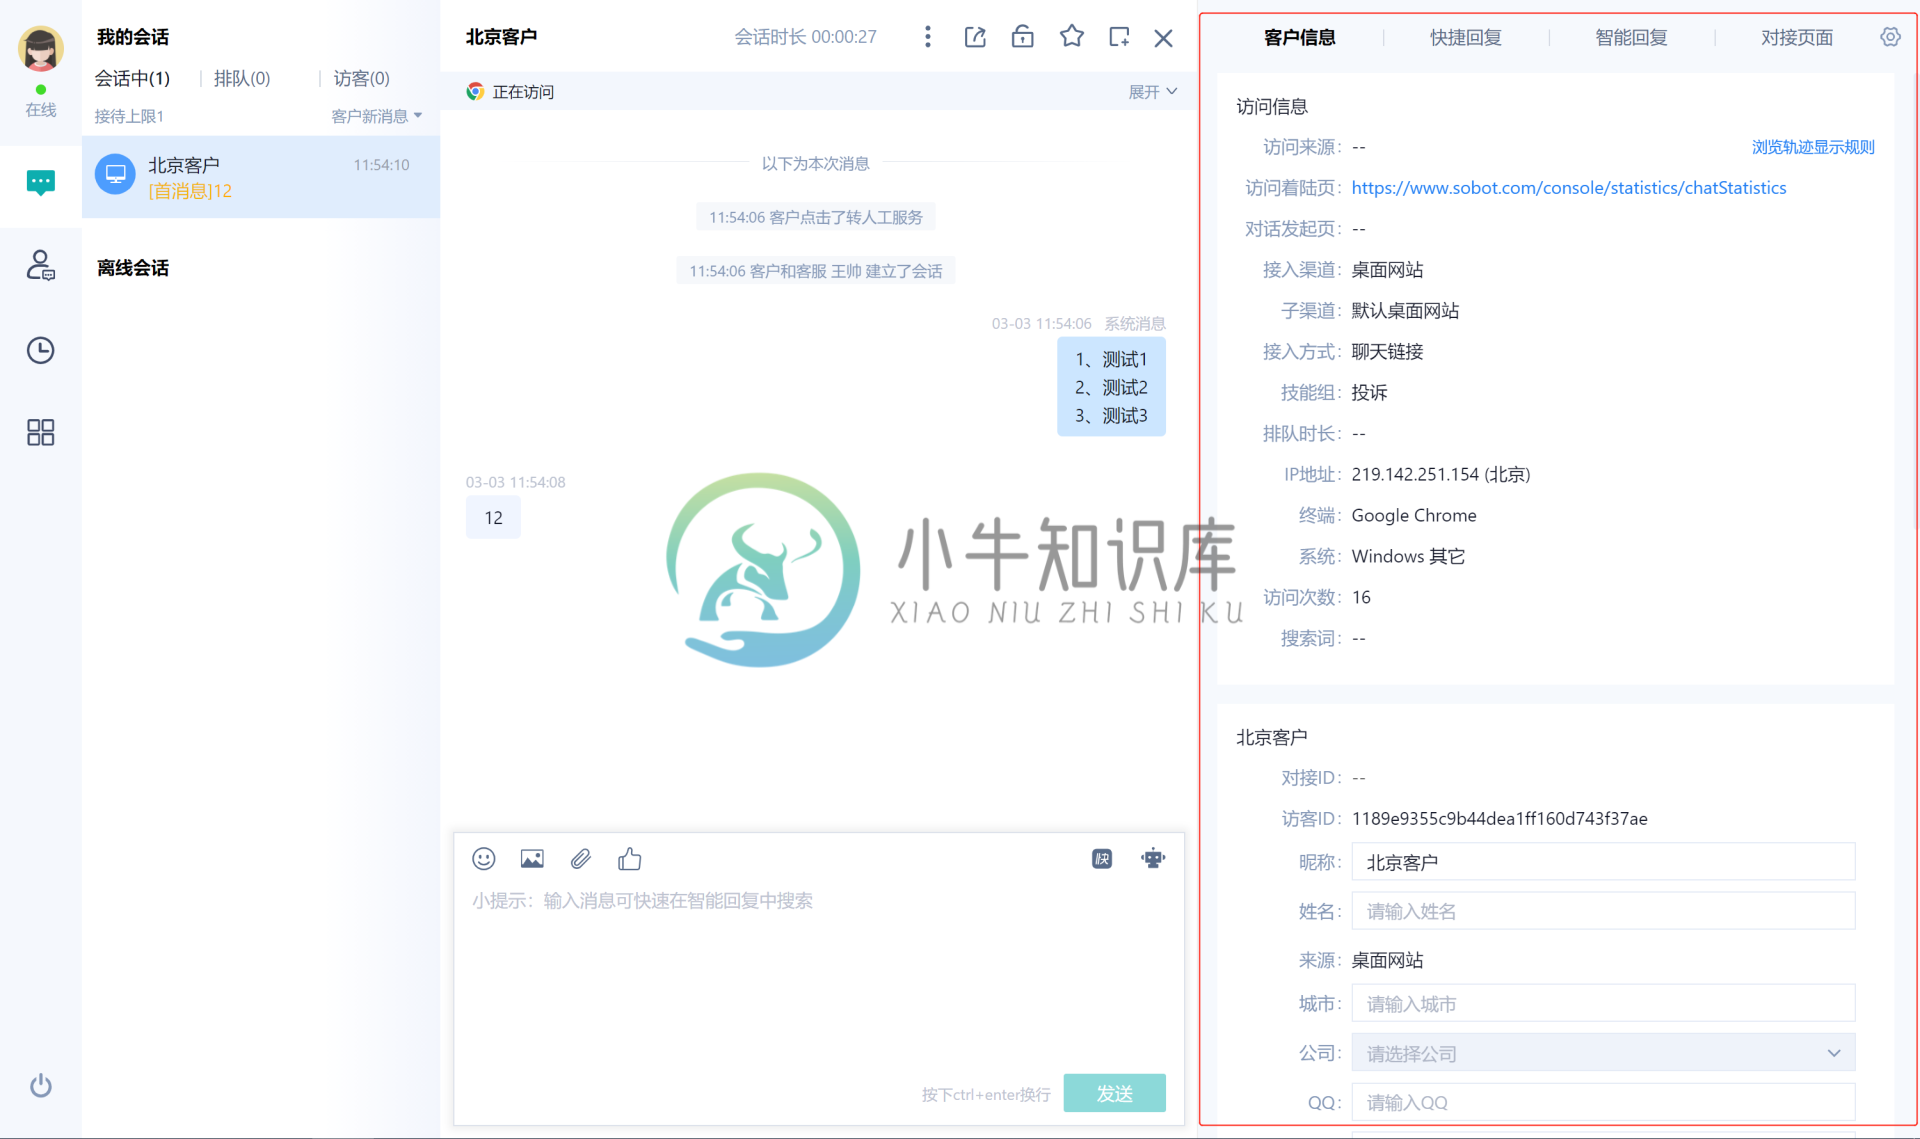Image resolution: width=1920 pixels, height=1139 pixels.
Task: Click the 技能组 value 投诉
Action: [1369, 392]
